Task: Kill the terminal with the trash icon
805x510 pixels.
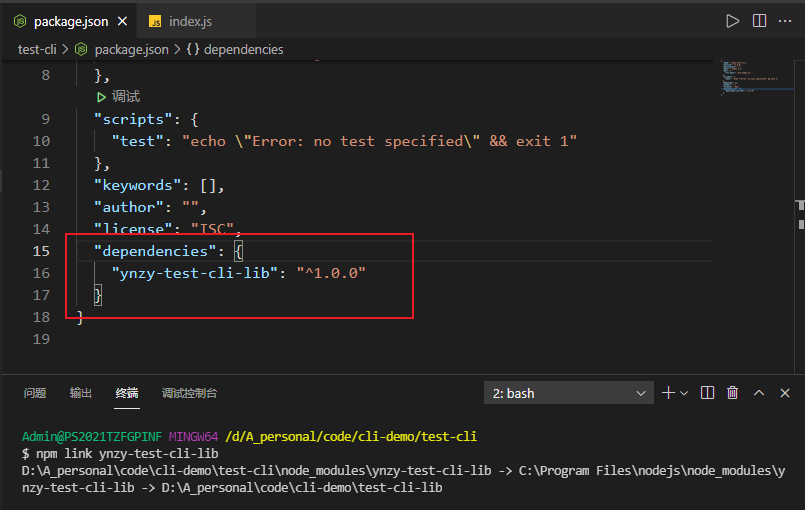Action: [x=733, y=393]
